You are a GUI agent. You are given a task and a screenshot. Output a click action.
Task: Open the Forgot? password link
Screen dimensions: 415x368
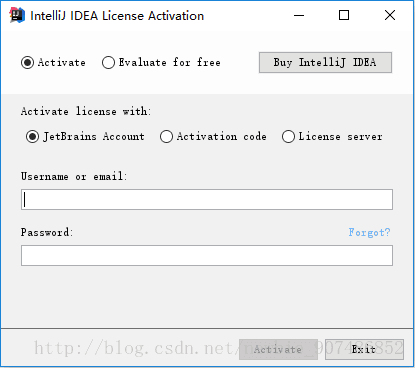click(x=369, y=232)
